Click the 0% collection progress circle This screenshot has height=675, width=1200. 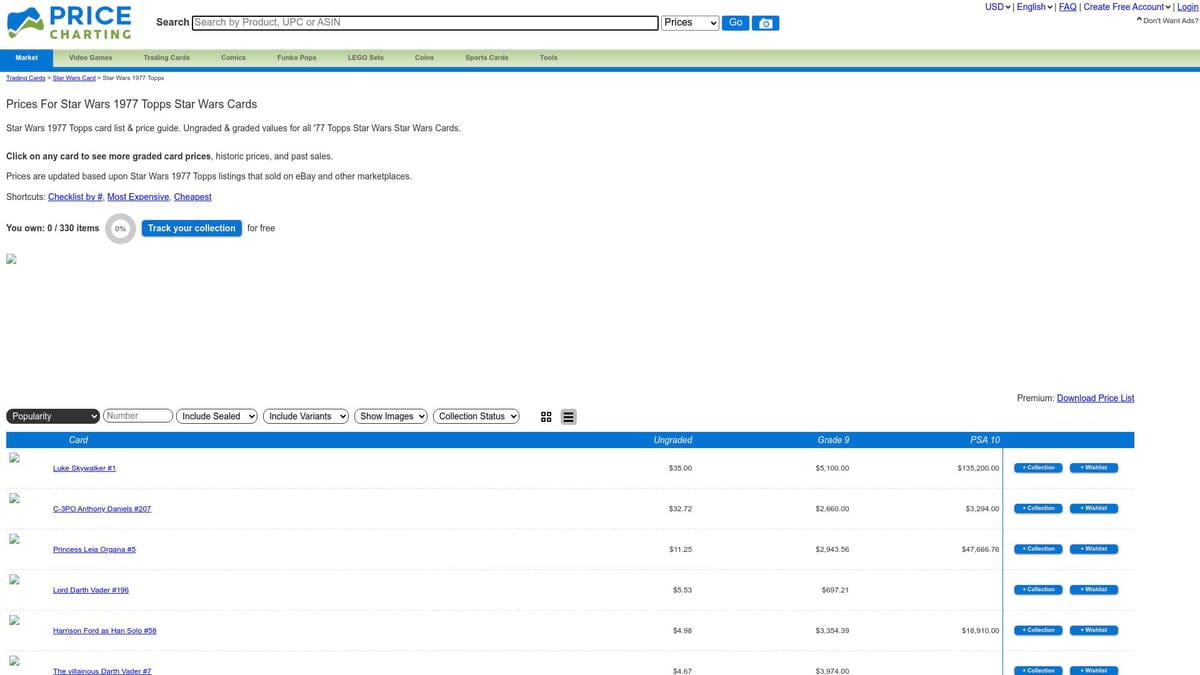120,228
